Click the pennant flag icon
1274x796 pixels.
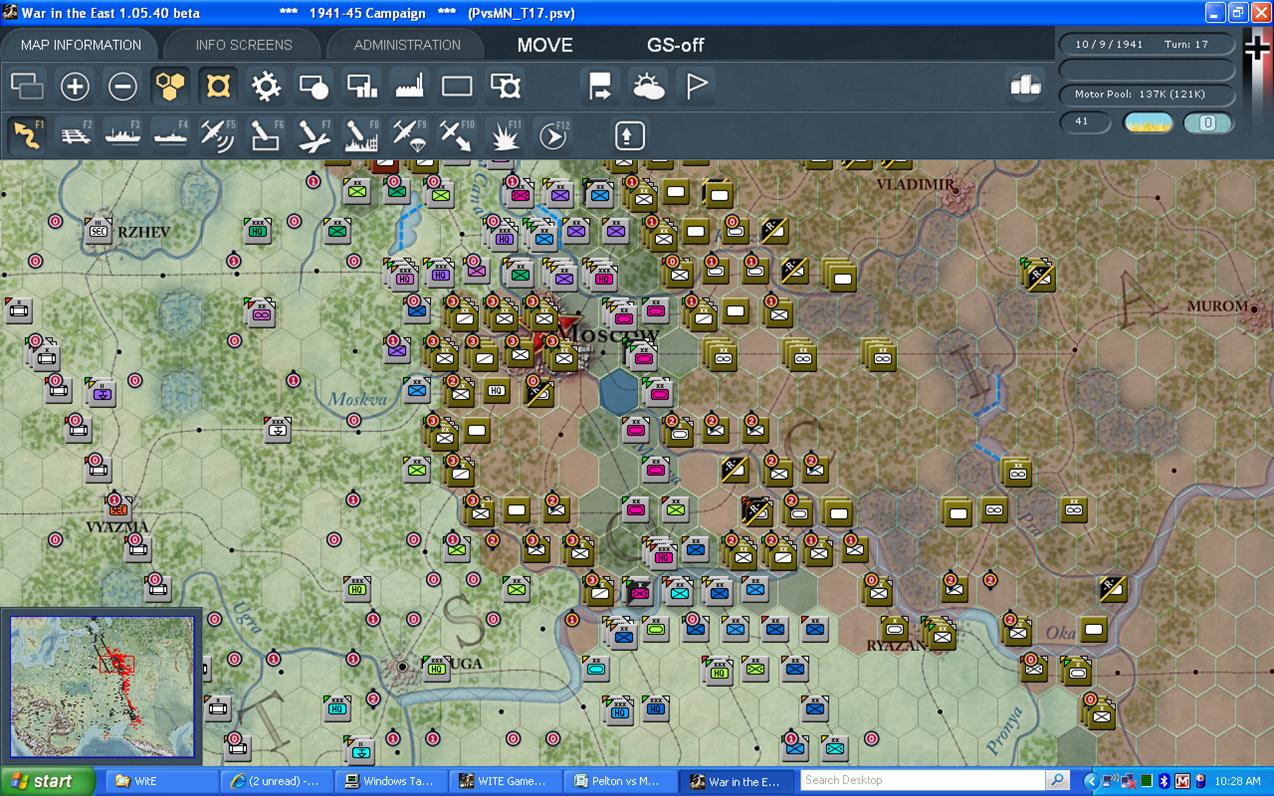point(696,87)
